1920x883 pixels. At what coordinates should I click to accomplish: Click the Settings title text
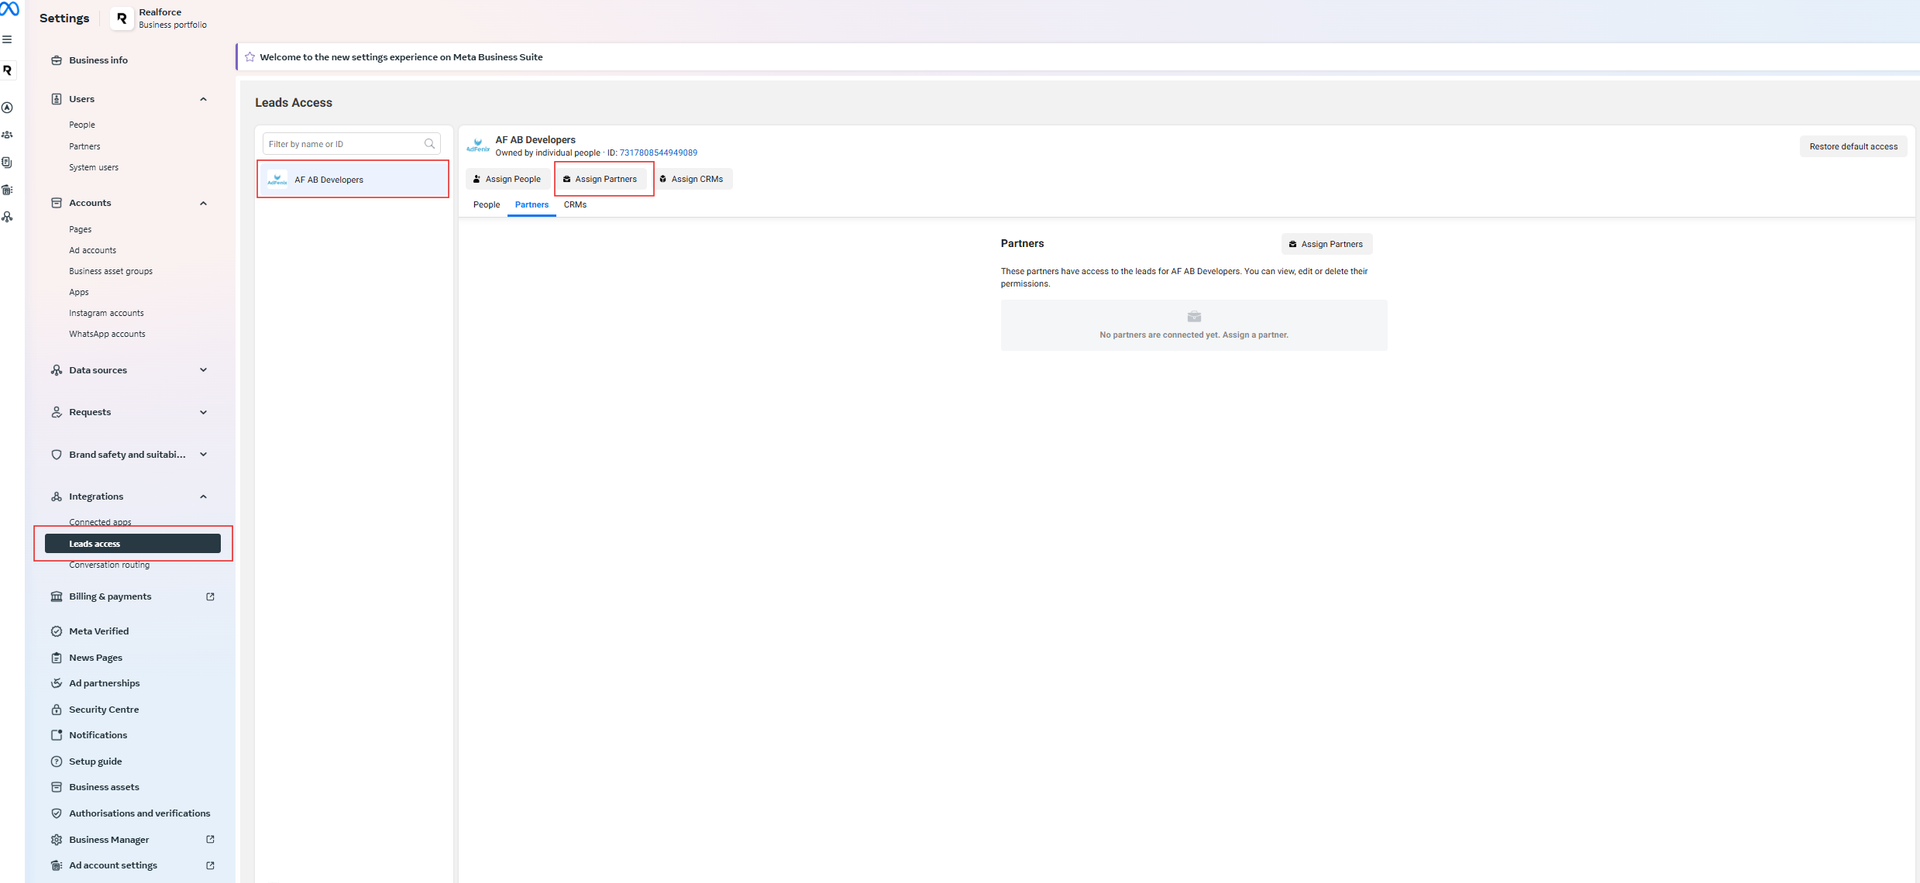[64, 18]
